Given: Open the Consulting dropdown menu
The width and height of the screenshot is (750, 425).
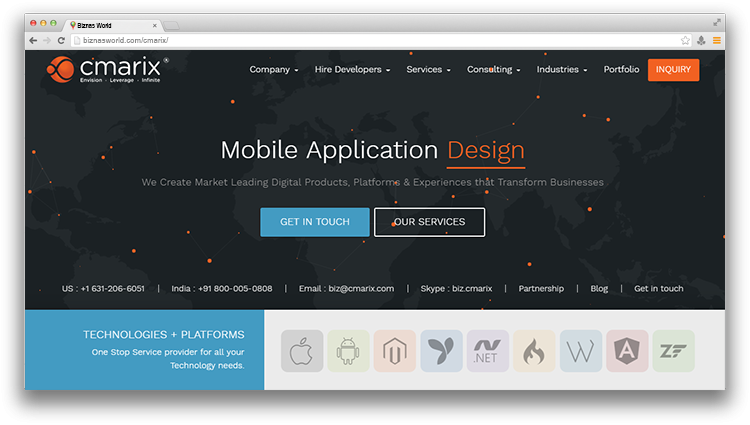Looking at the screenshot, I should point(493,70).
